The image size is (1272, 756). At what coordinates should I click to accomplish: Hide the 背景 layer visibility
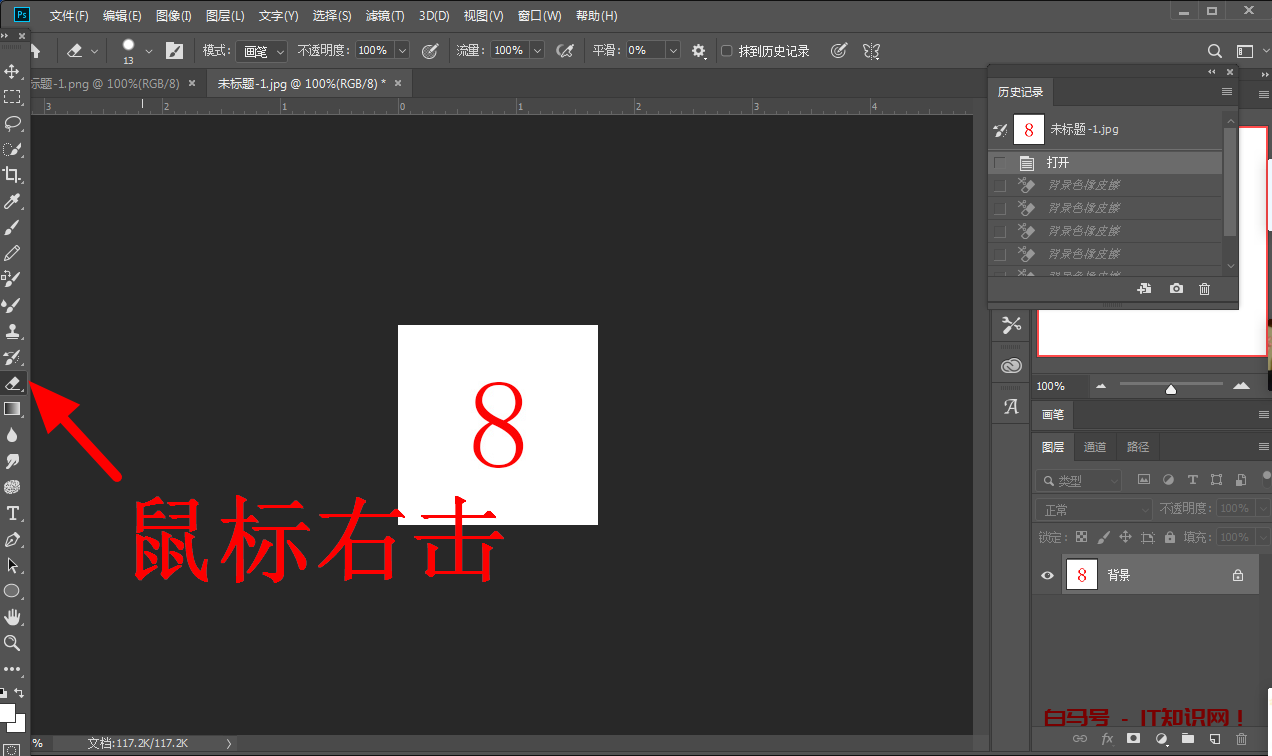tap(1047, 575)
